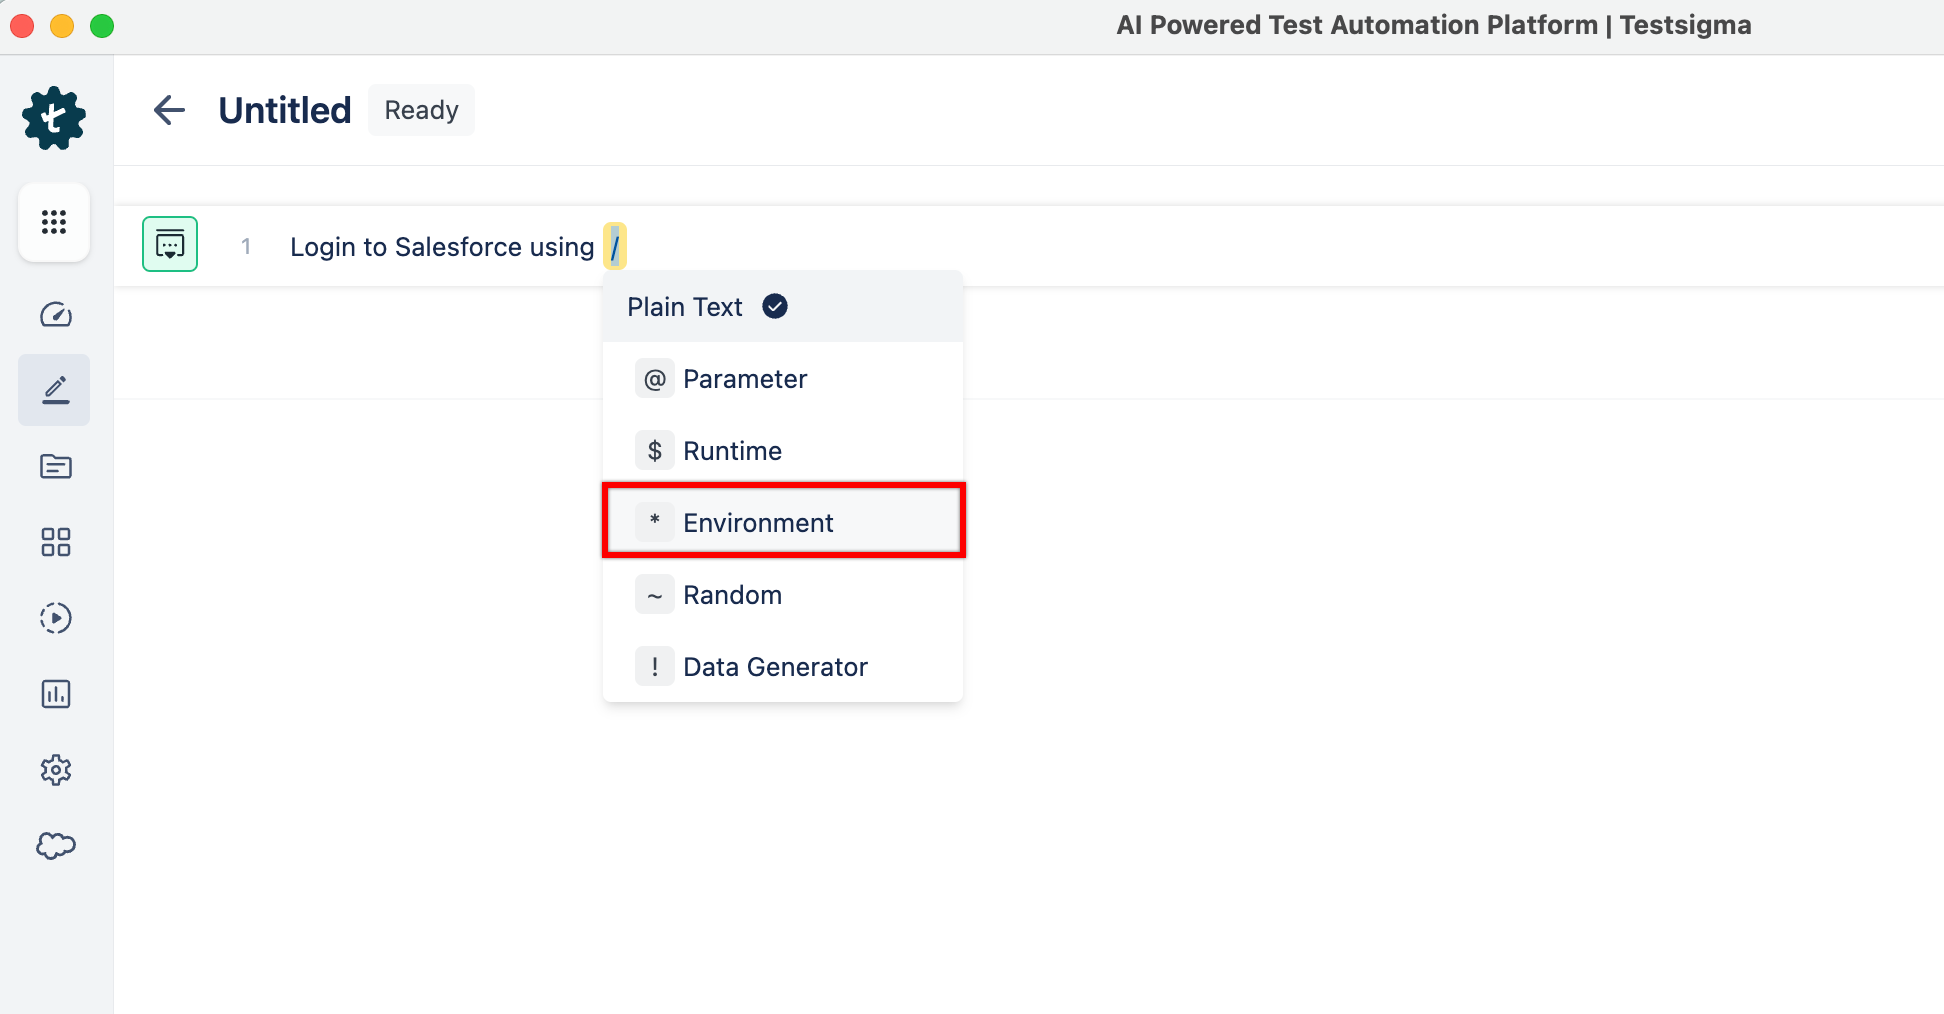This screenshot has height=1014, width=1944.
Task: Click the checkmark next to Plain Text
Action: [x=775, y=306]
